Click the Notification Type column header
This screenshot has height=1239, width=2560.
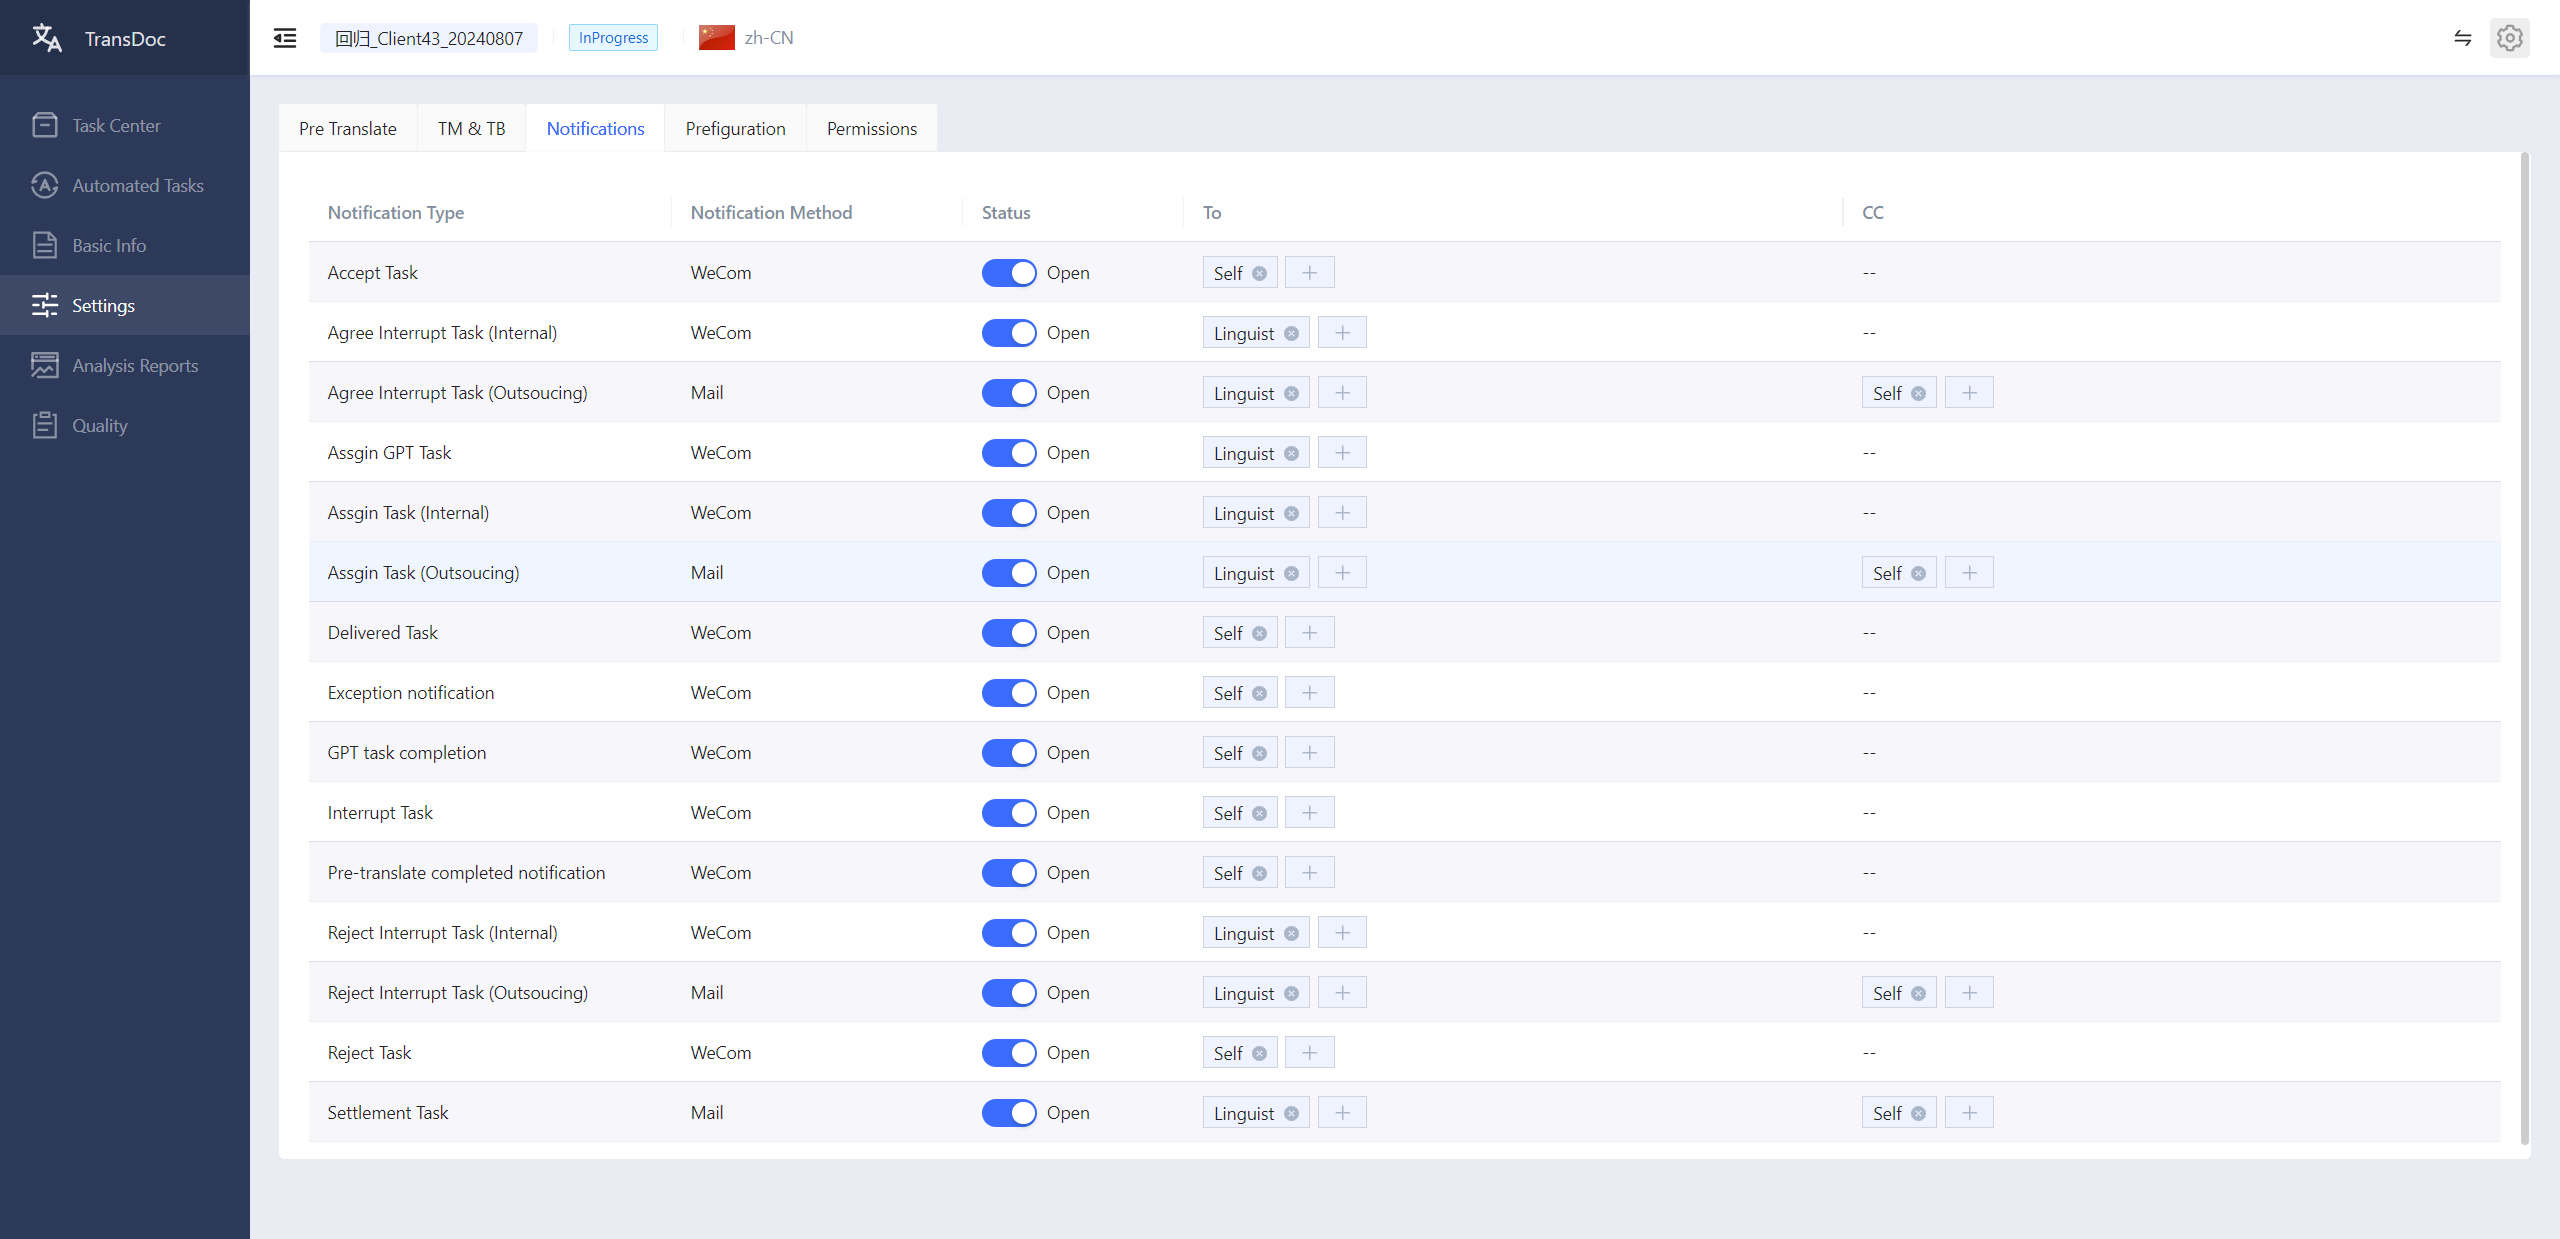point(396,212)
